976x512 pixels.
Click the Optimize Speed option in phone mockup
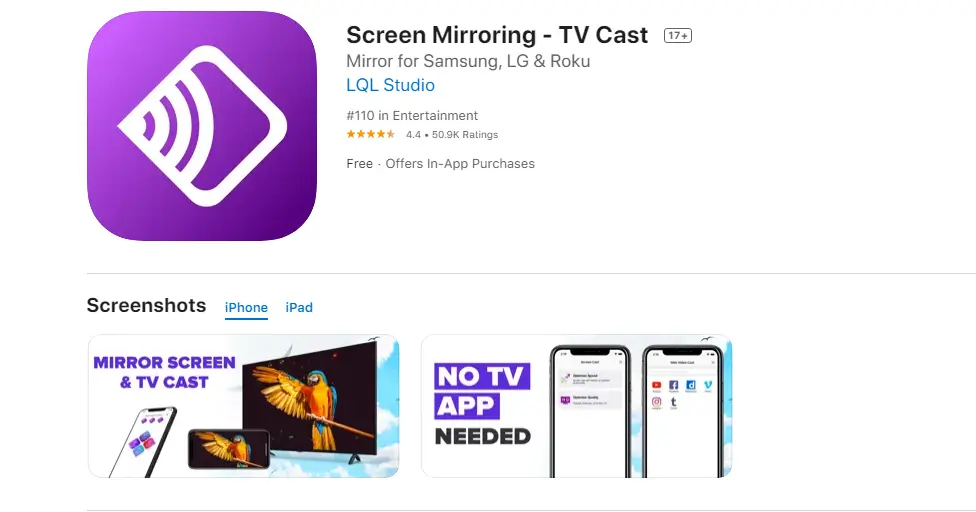[590, 379]
